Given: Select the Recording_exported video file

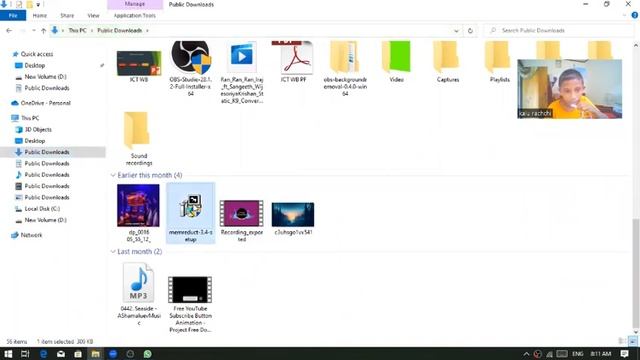Looking at the screenshot, I should 242,220.
